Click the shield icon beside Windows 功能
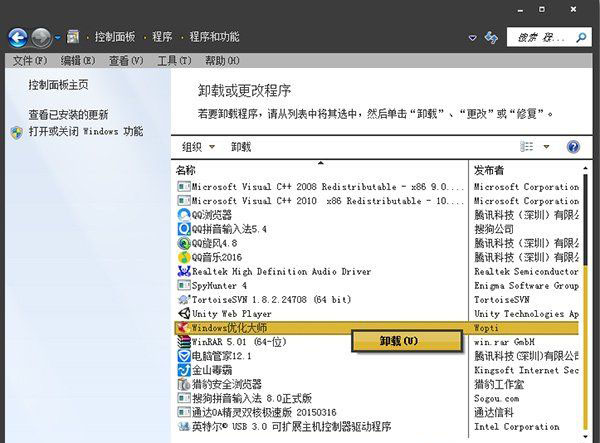 point(16,132)
